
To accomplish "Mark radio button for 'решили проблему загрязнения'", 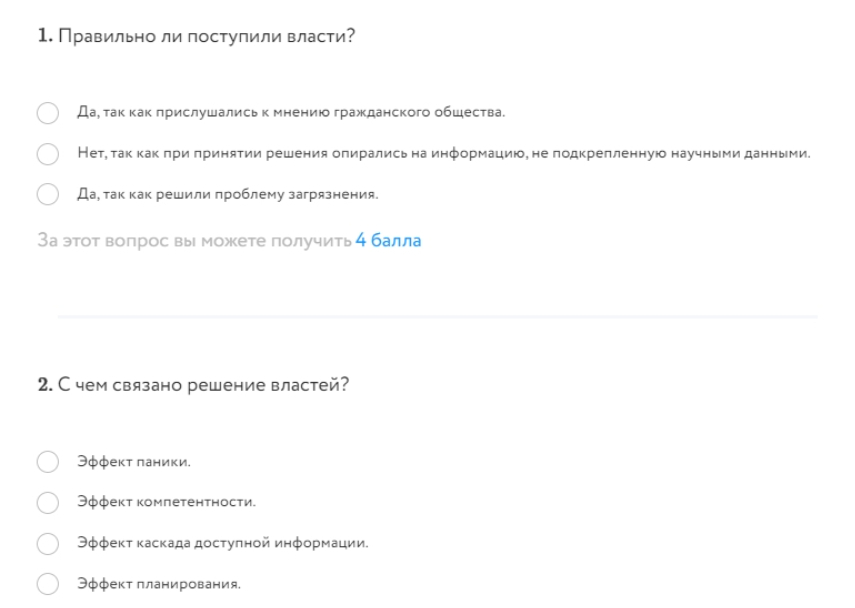I will pos(48,194).
